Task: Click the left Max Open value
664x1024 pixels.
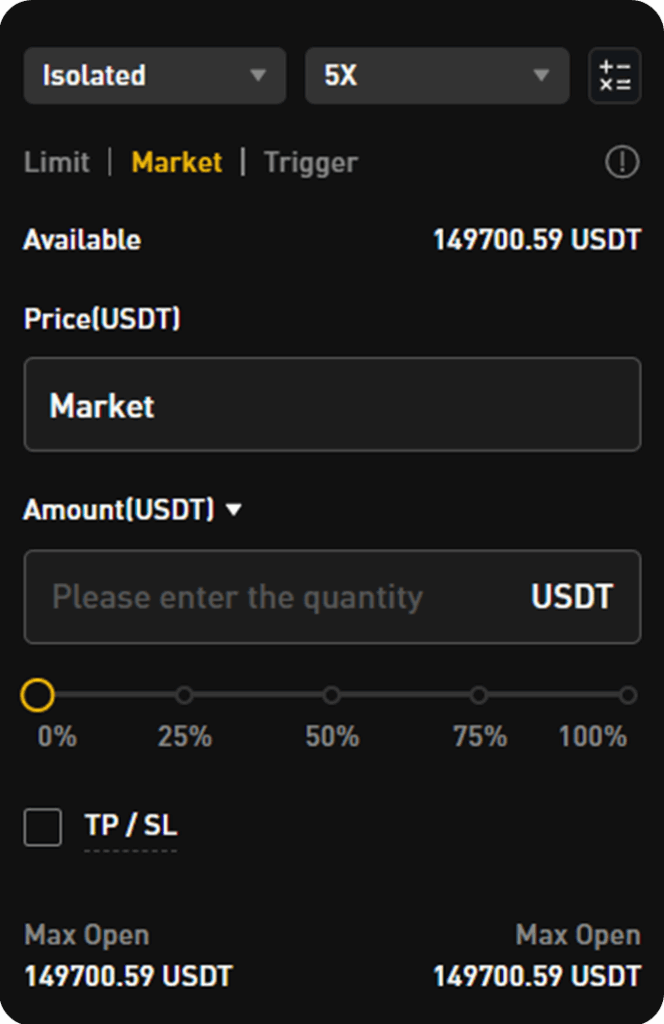Action: tap(128, 975)
